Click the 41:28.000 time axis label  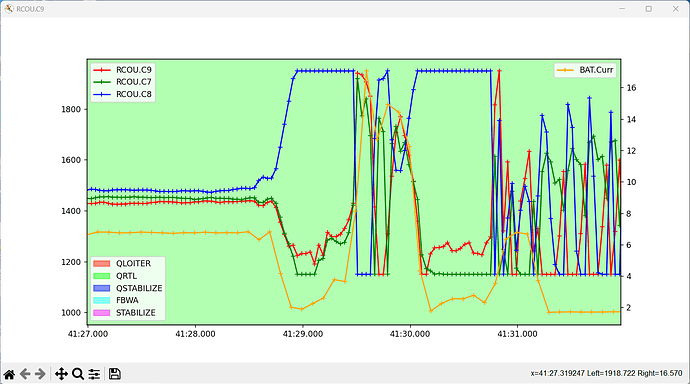pyautogui.click(x=195, y=334)
